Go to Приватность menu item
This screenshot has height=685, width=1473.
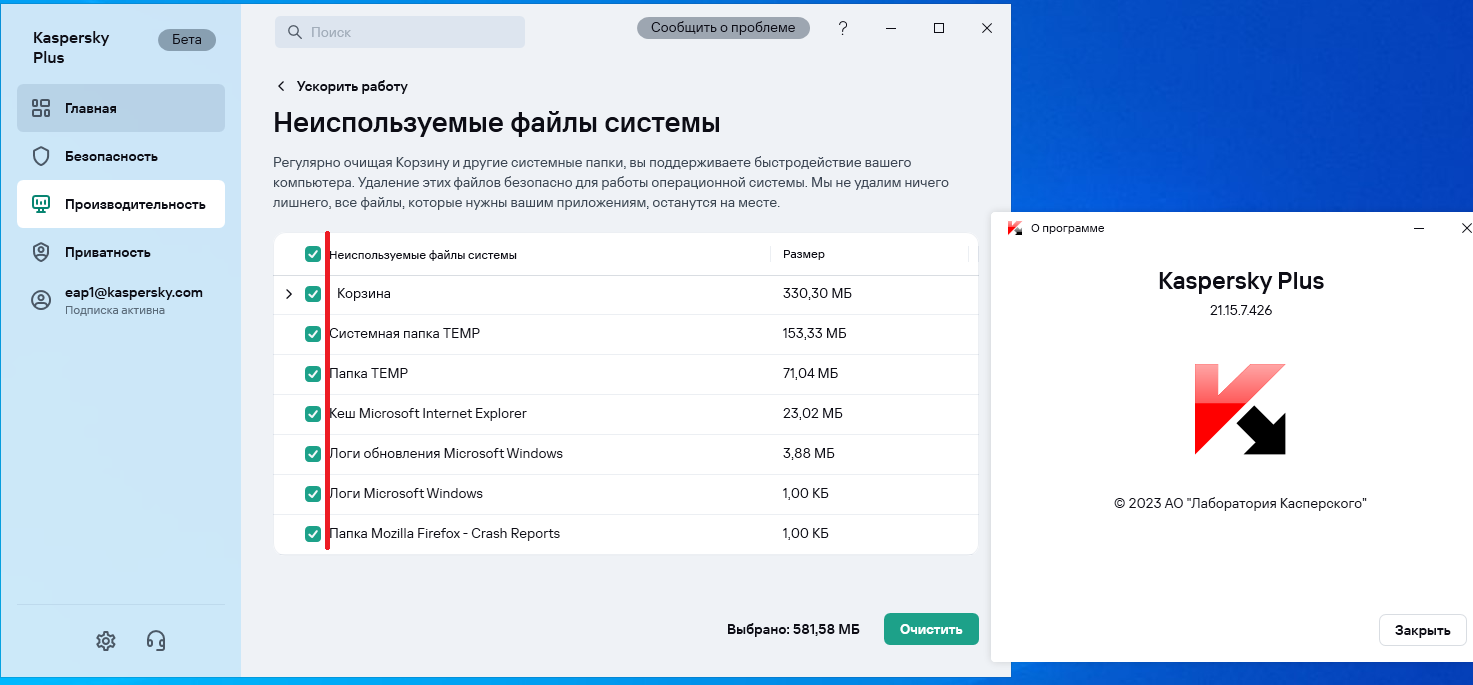point(121,252)
